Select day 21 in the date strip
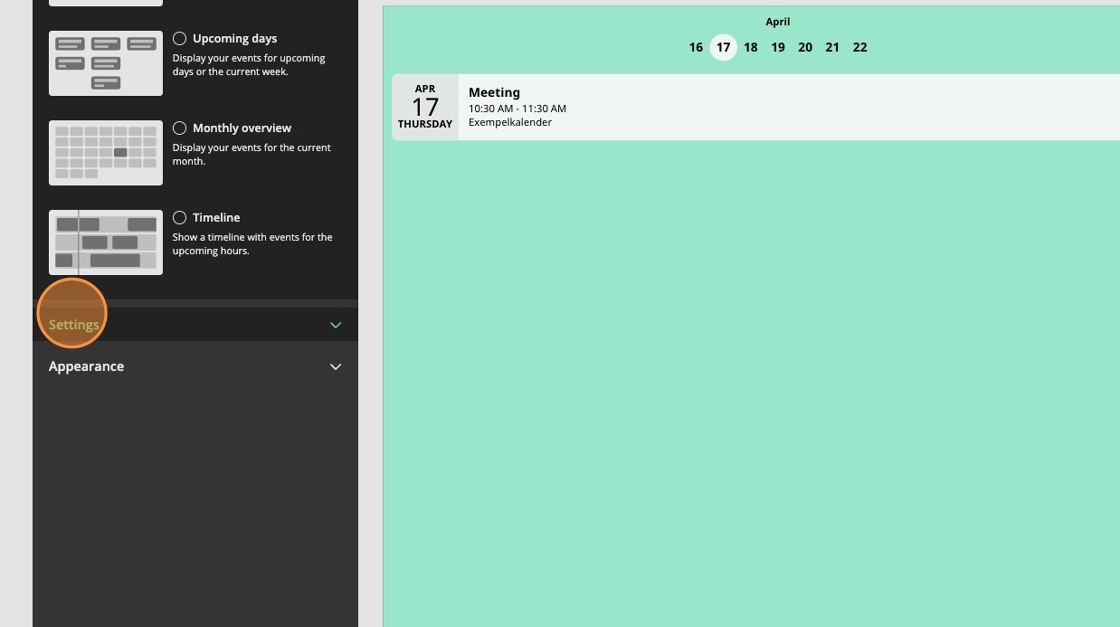The width and height of the screenshot is (1120, 627). (x=832, y=47)
